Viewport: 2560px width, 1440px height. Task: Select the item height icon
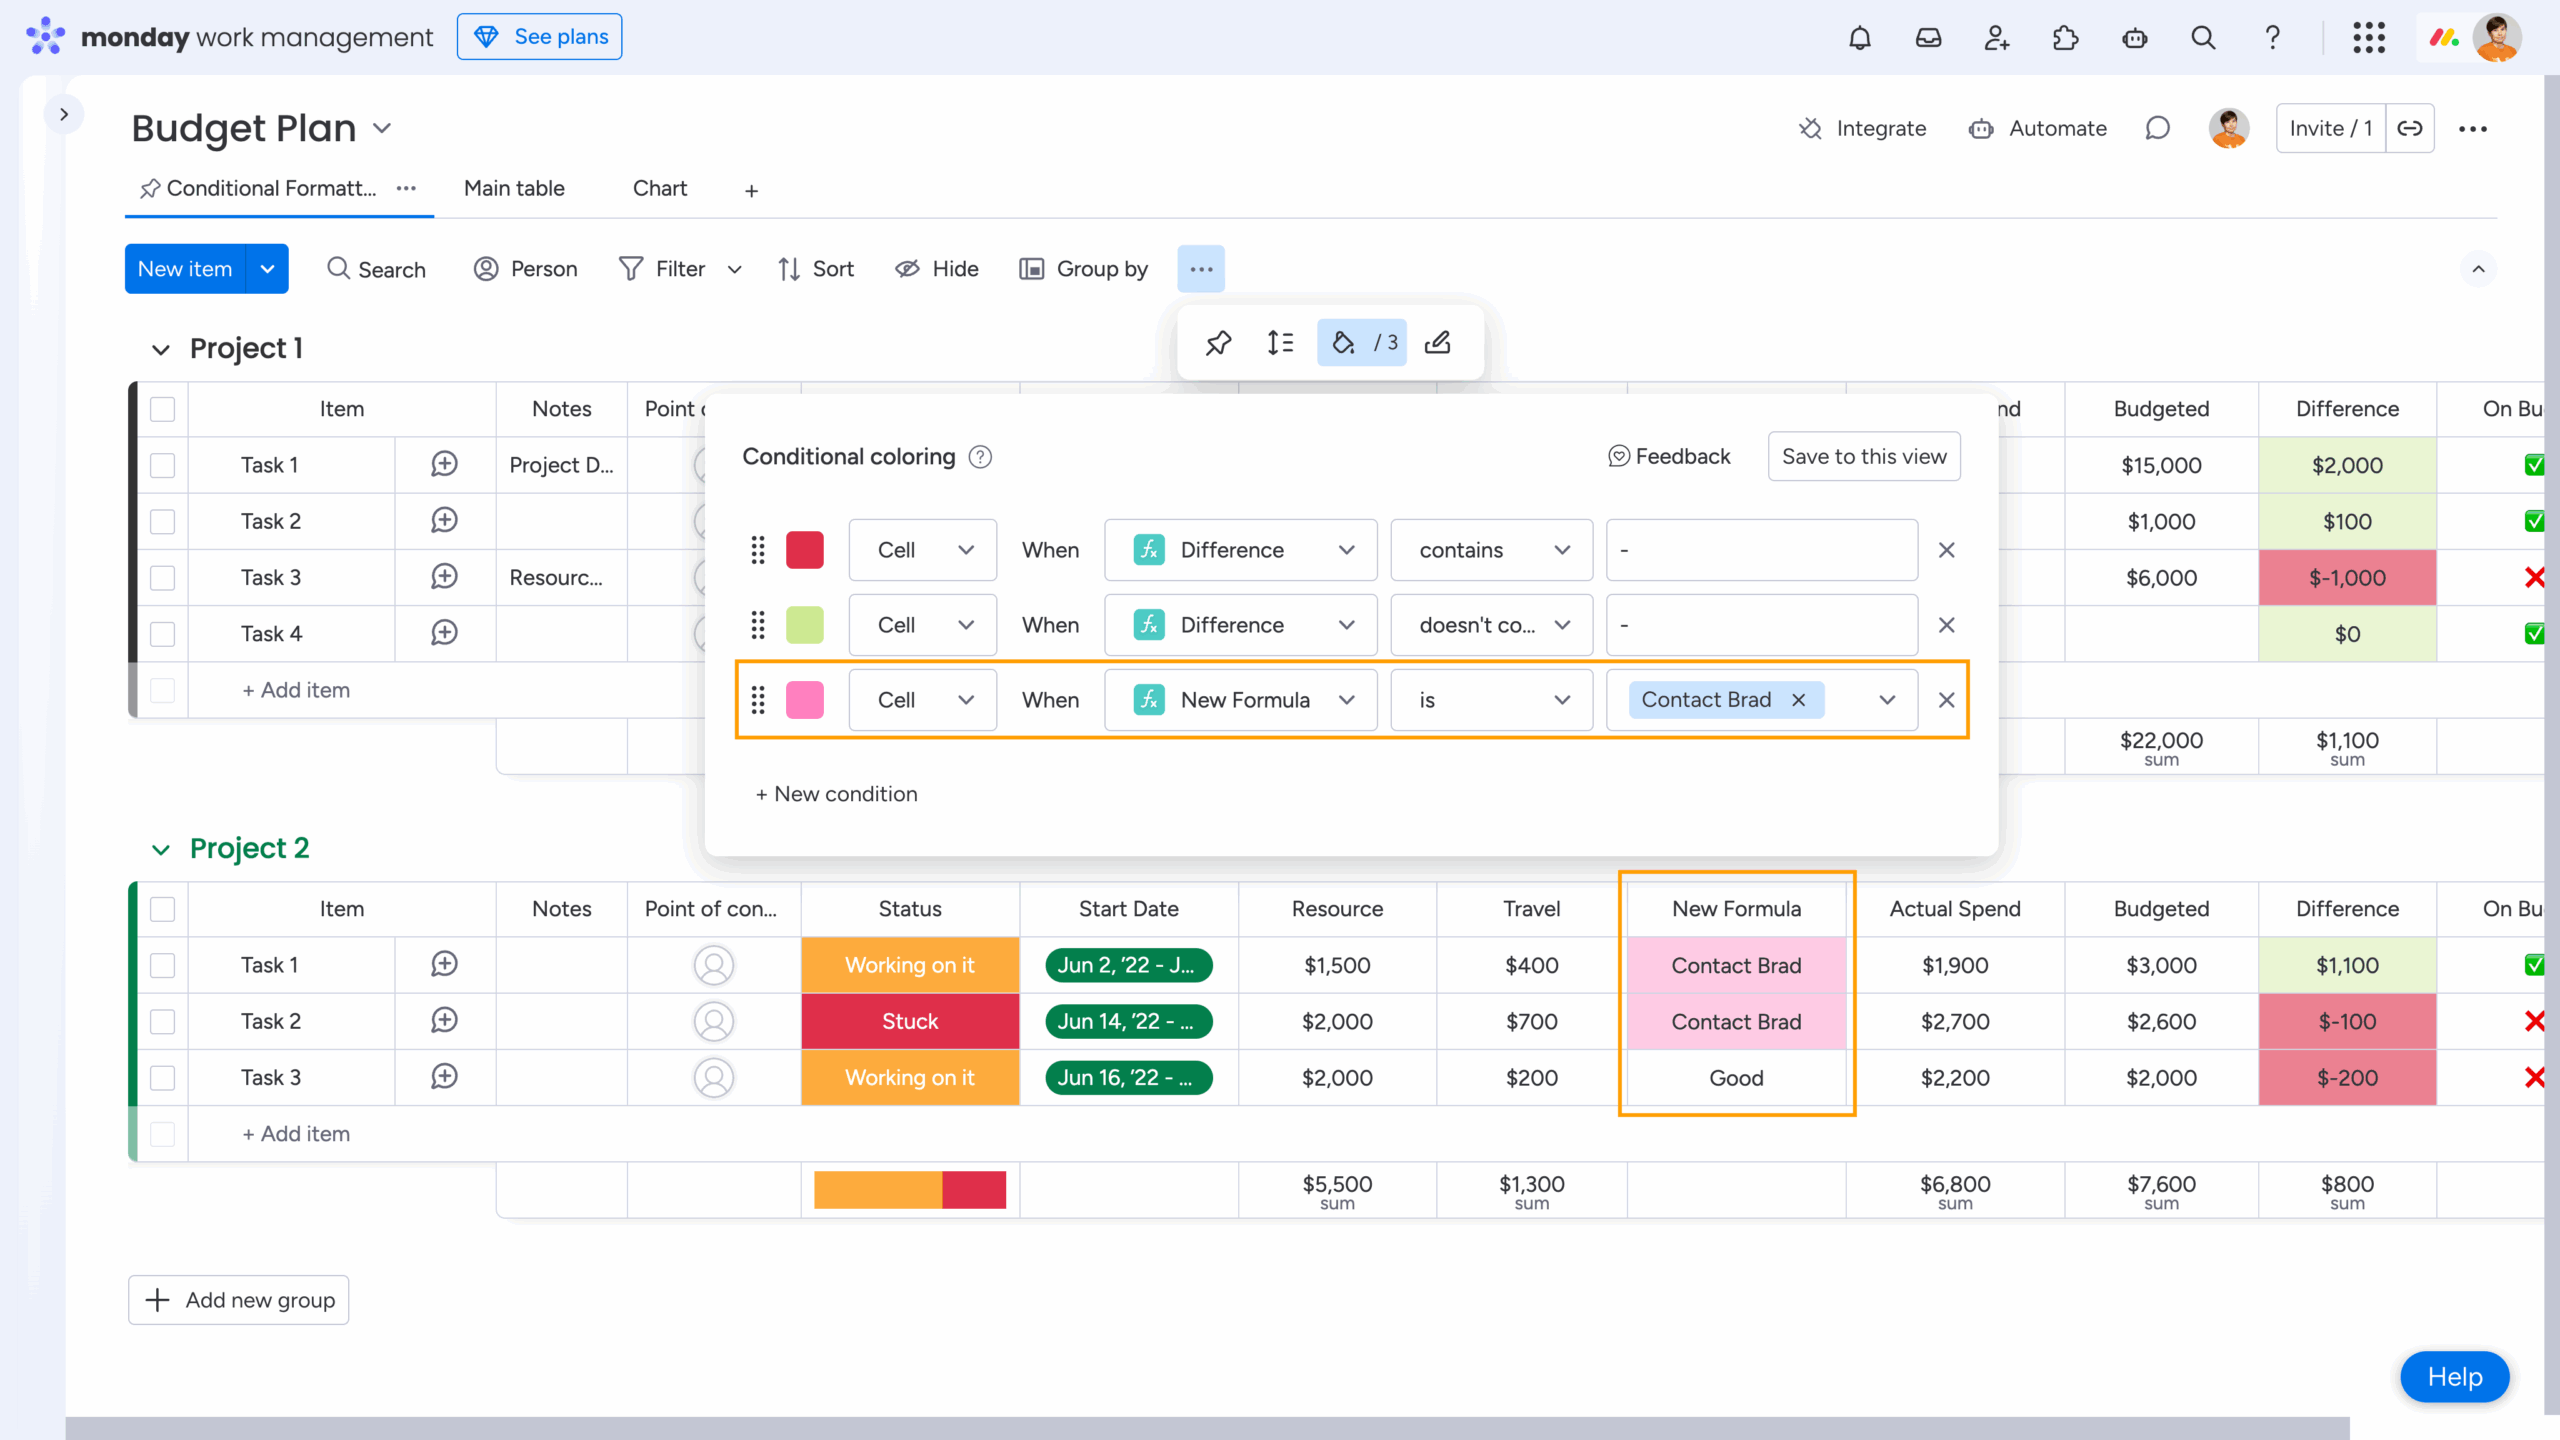point(1280,343)
